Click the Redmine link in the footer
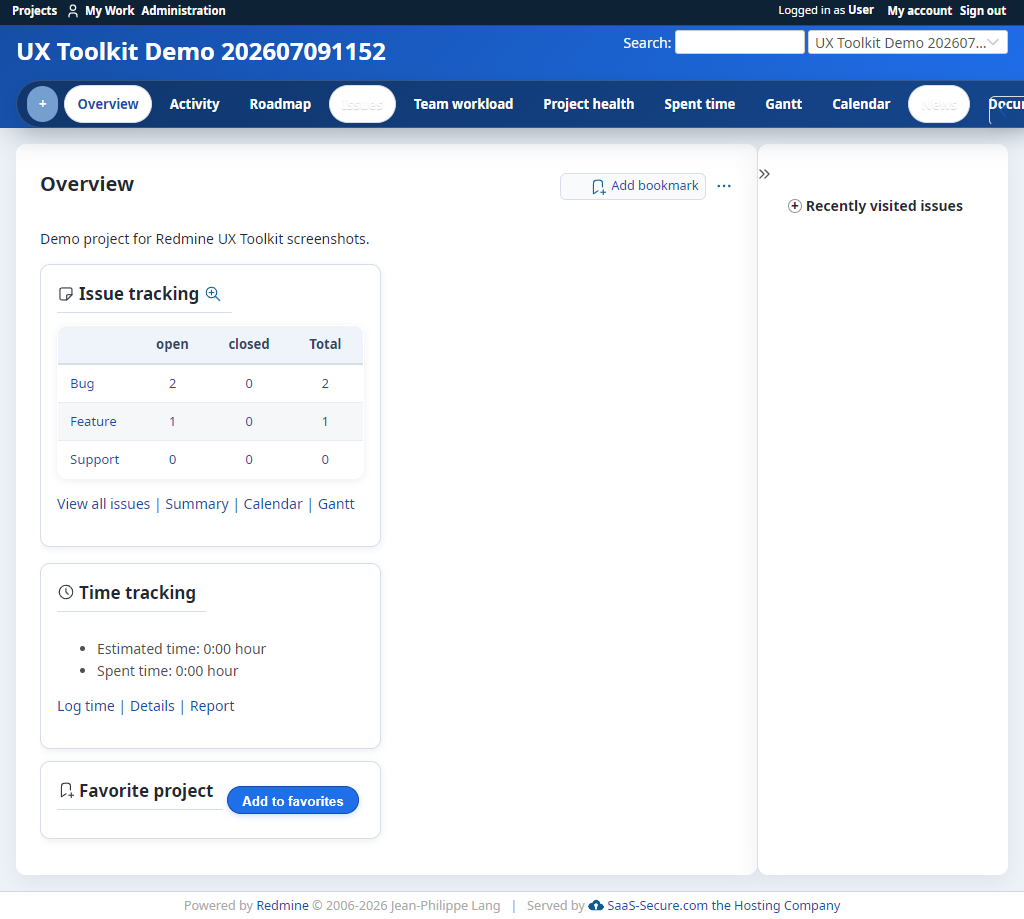 coord(282,906)
